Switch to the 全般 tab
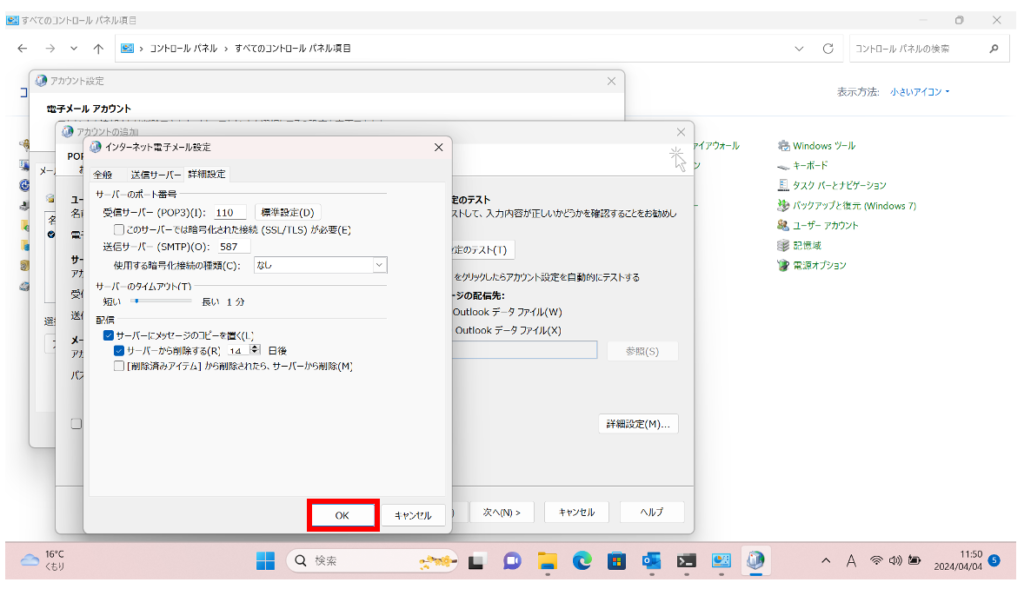The width and height of the screenshot is (1024, 589). coord(103,175)
